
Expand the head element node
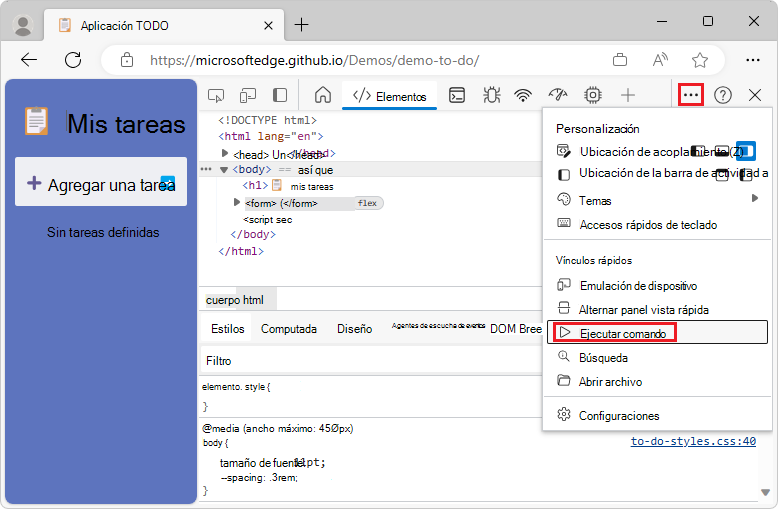pyautogui.click(x=225, y=153)
